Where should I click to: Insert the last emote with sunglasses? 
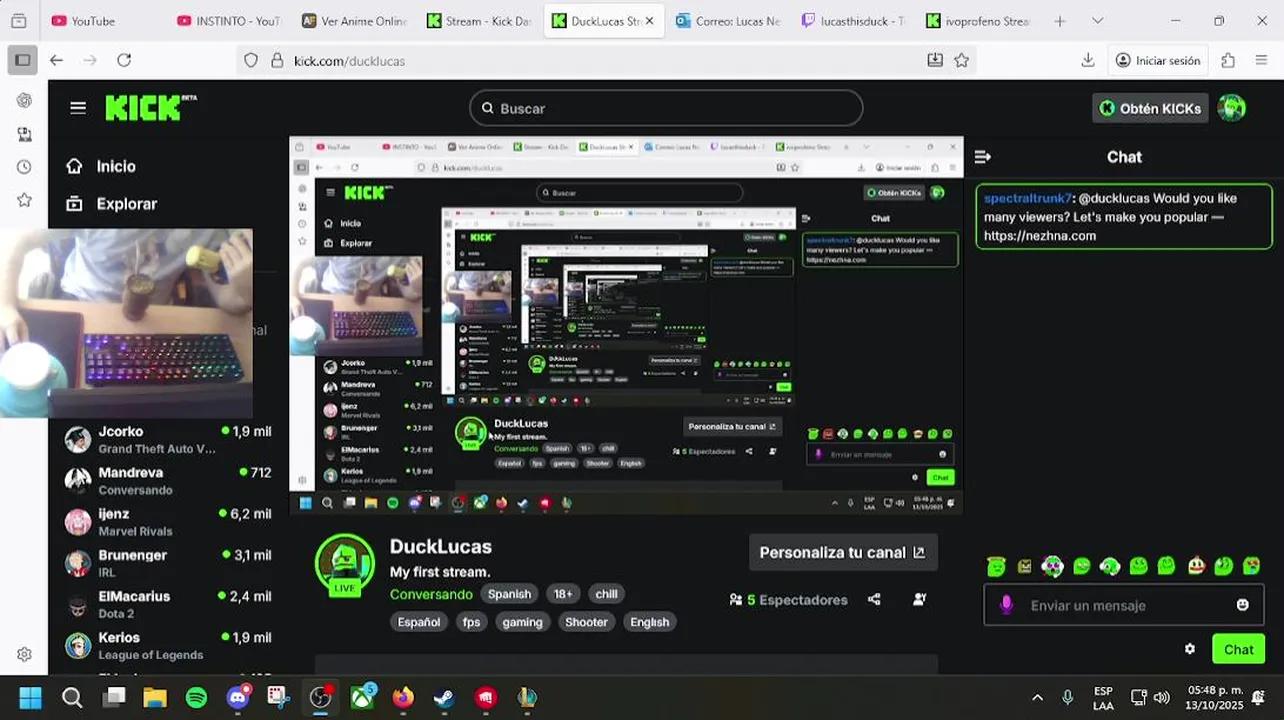tap(1251, 567)
